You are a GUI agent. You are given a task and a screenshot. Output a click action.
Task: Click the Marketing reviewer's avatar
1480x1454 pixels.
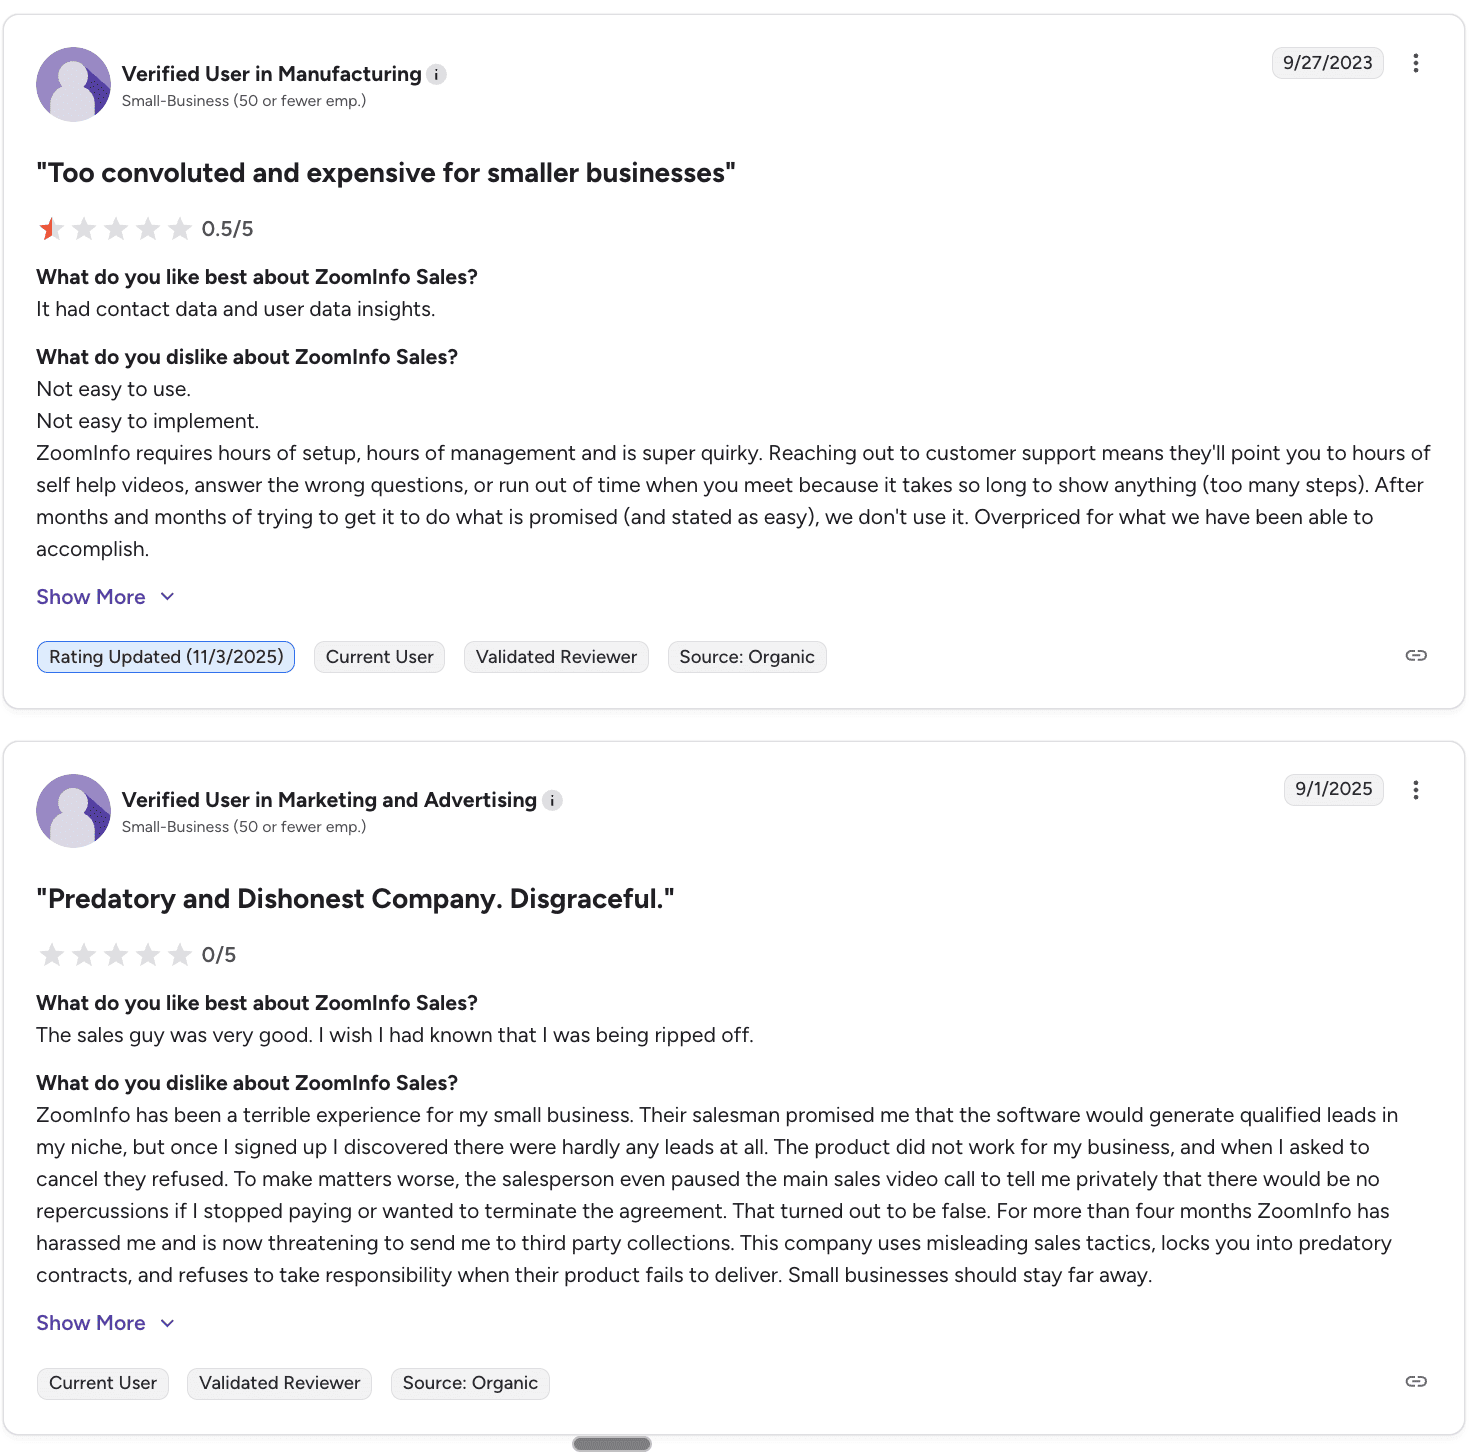coord(72,810)
